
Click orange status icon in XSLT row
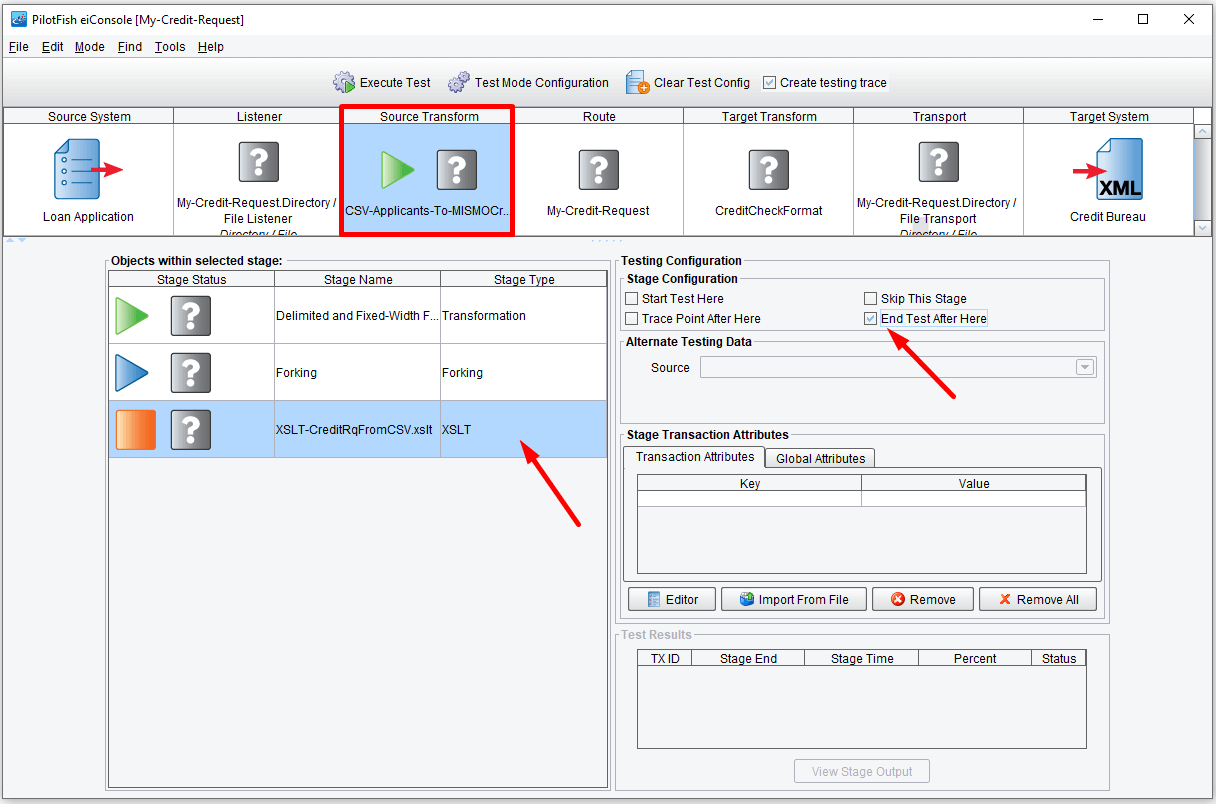136,430
